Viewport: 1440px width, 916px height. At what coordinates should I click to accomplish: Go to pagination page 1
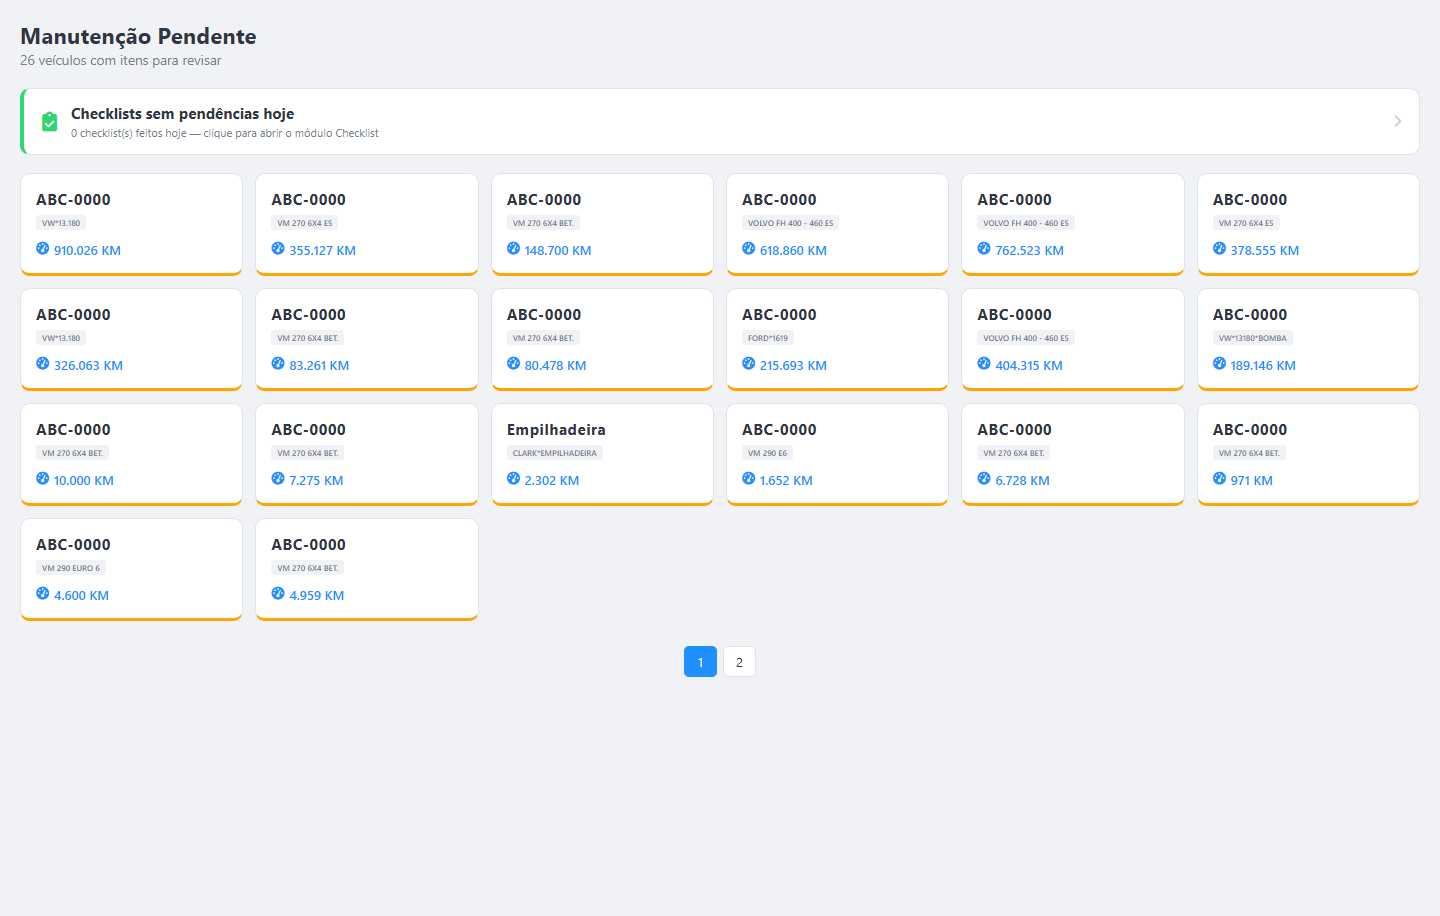(x=700, y=662)
